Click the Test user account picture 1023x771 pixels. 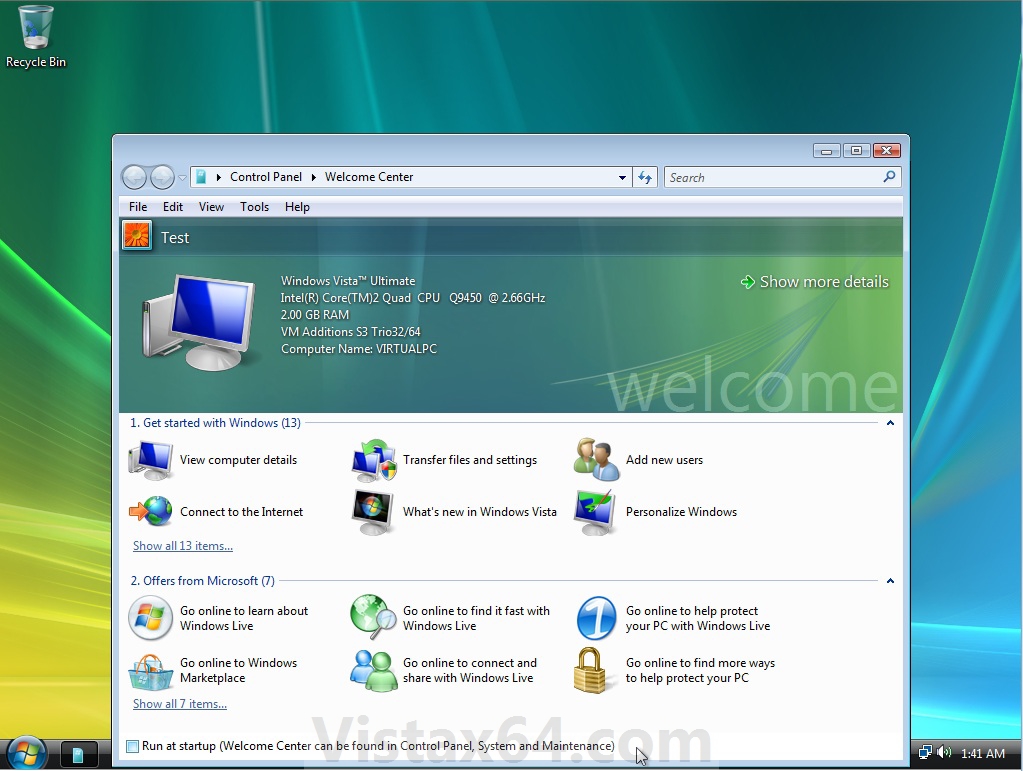tap(137, 235)
